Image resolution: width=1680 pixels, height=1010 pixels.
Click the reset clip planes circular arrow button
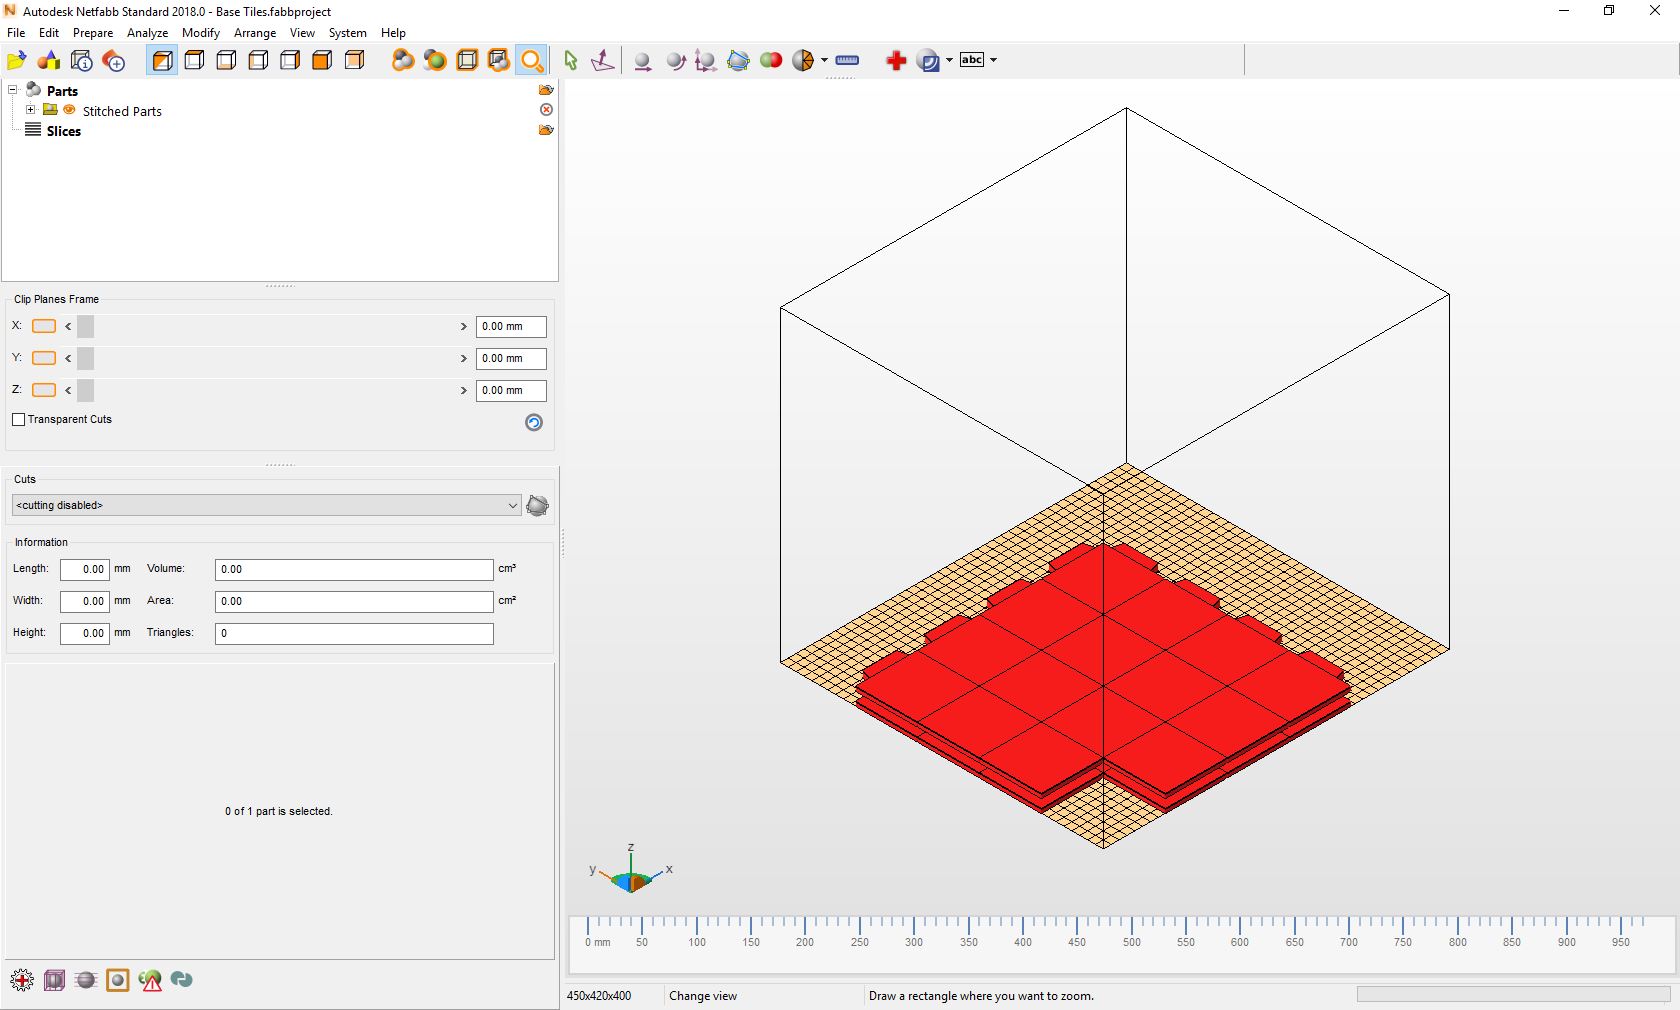(533, 423)
